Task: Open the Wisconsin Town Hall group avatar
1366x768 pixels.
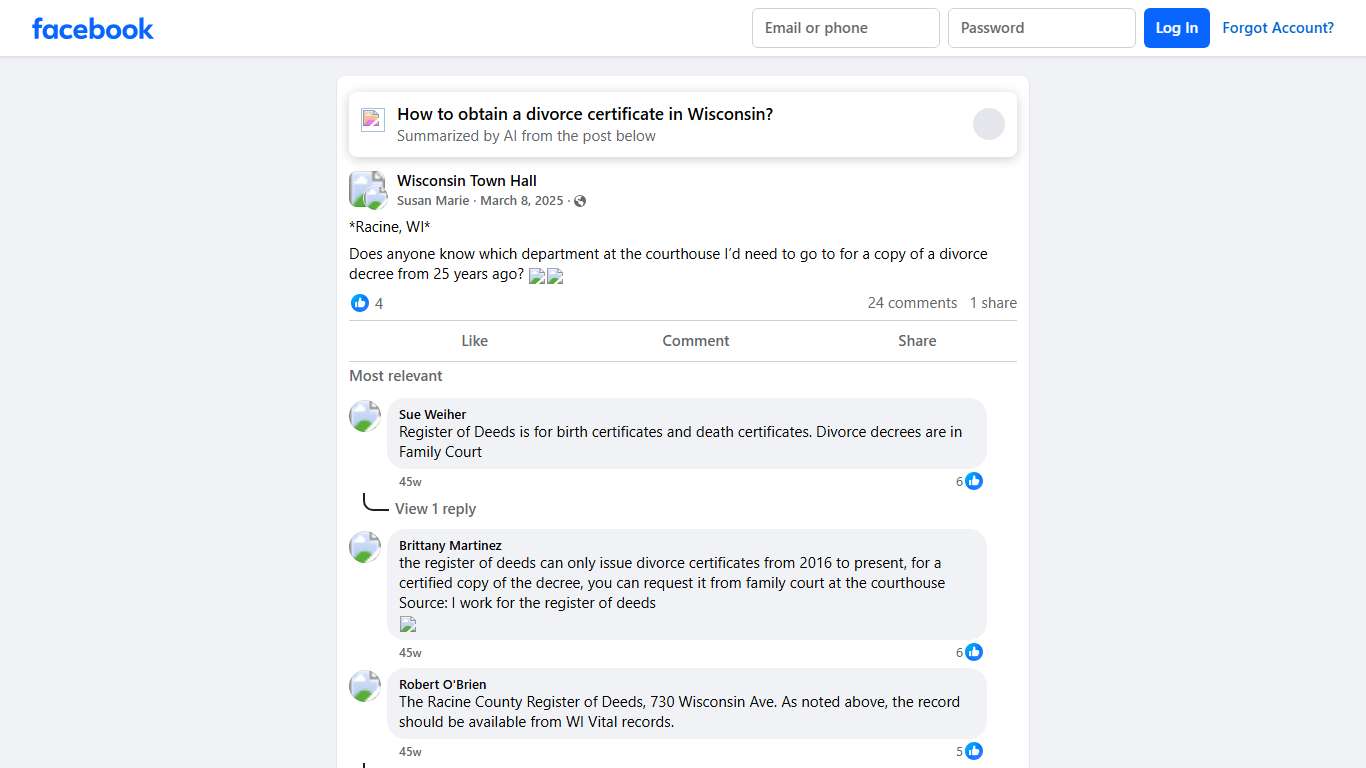Action: (367, 189)
